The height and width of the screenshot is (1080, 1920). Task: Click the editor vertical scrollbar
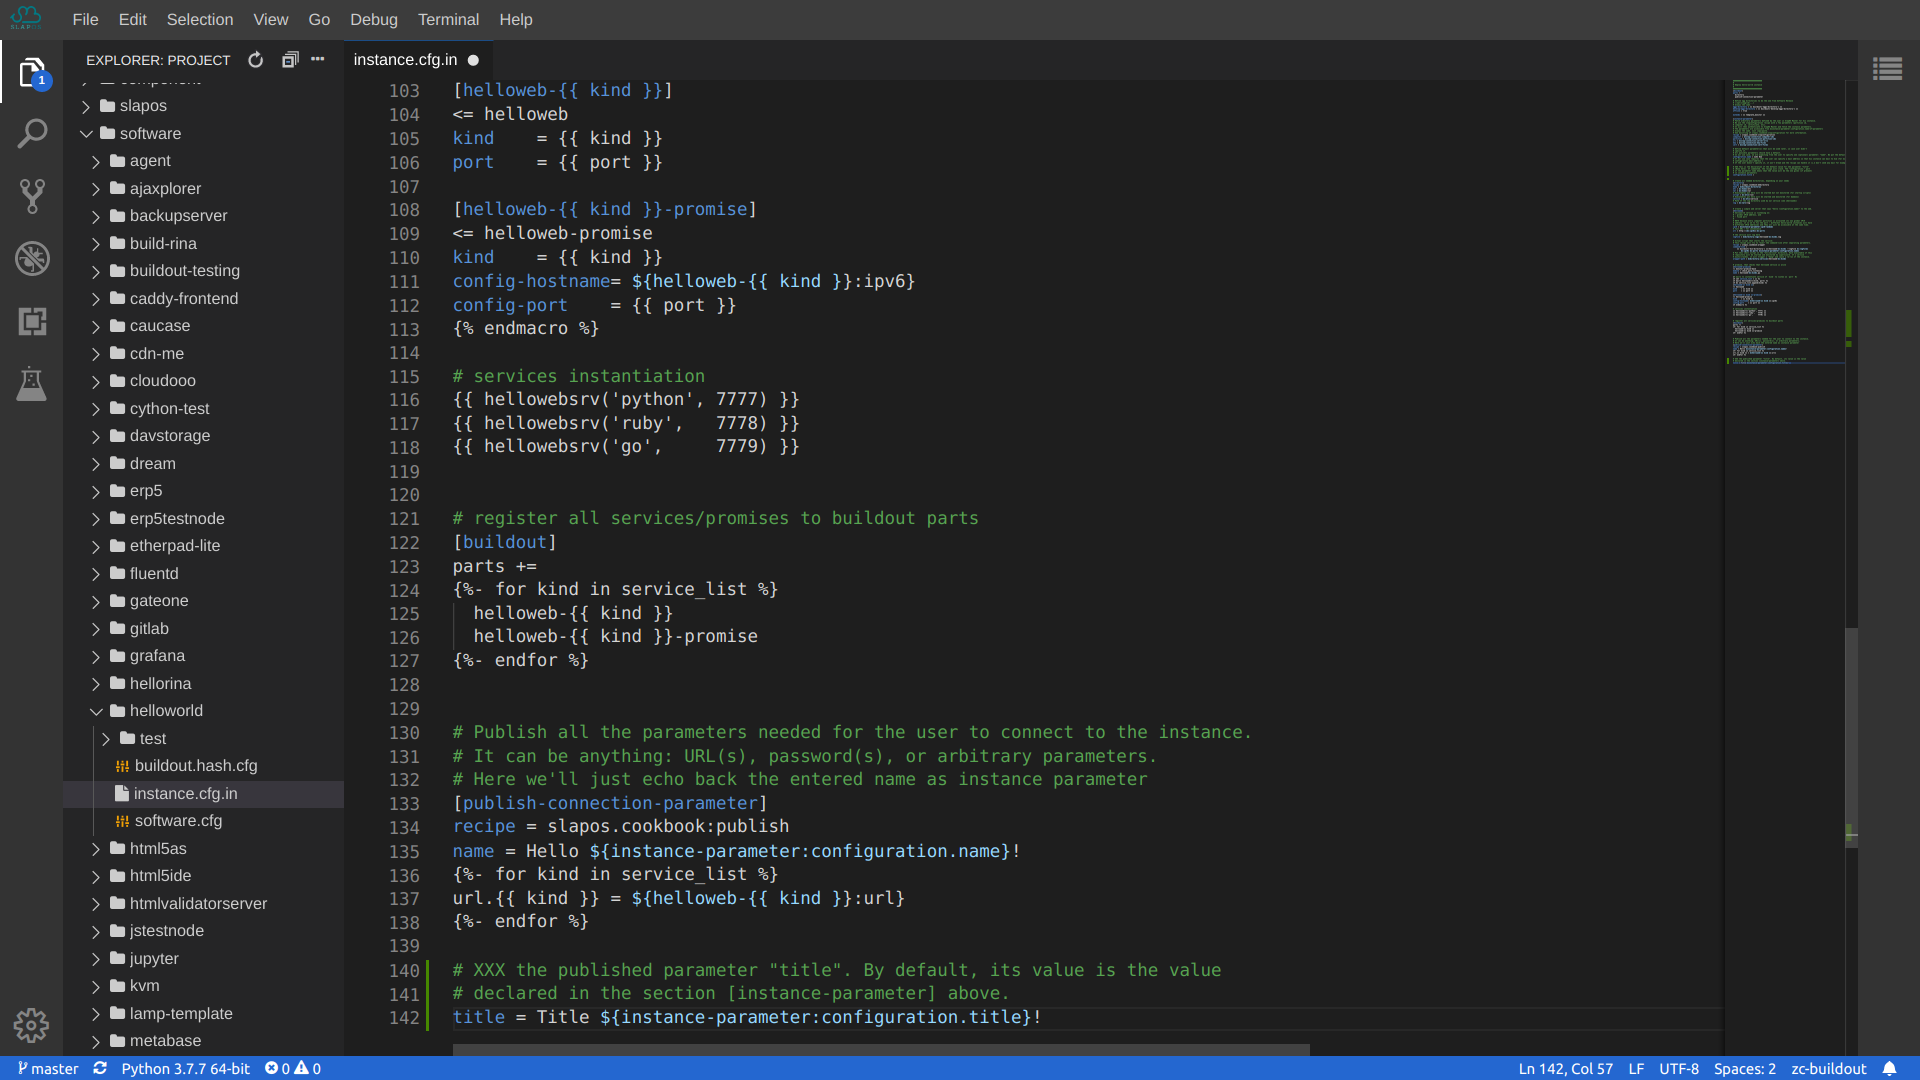pyautogui.click(x=1851, y=738)
